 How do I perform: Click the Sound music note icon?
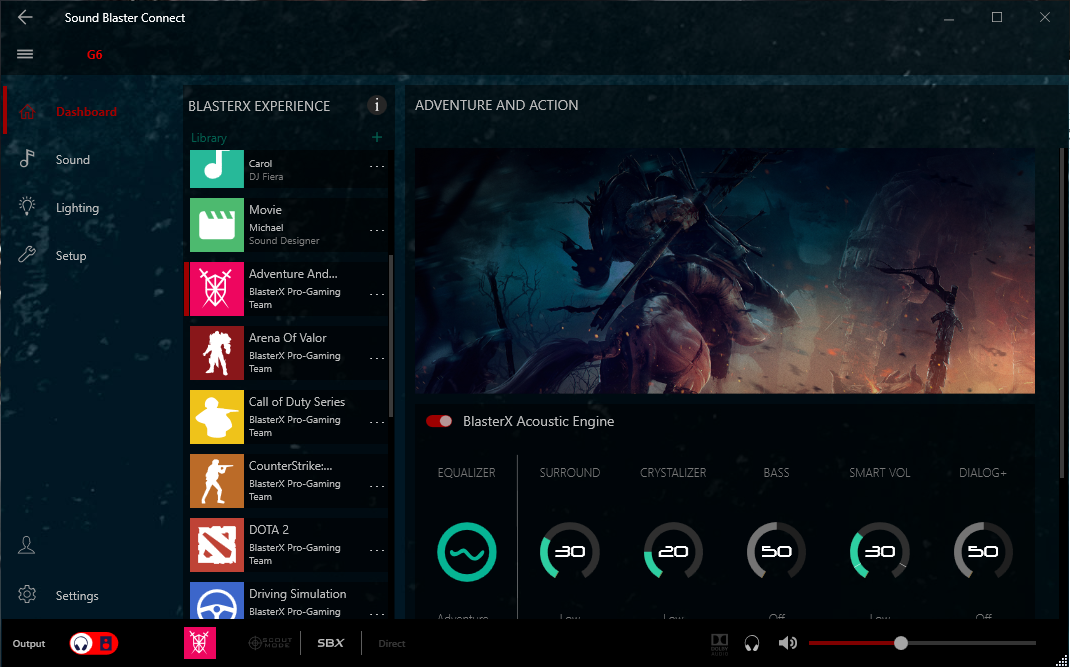pos(27,159)
